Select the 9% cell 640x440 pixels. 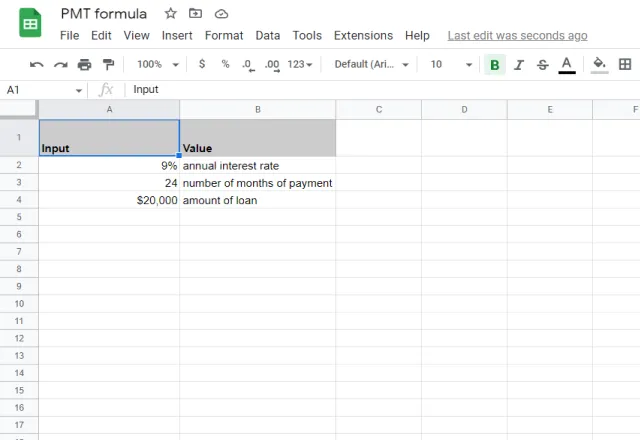pyautogui.click(x=109, y=165)
